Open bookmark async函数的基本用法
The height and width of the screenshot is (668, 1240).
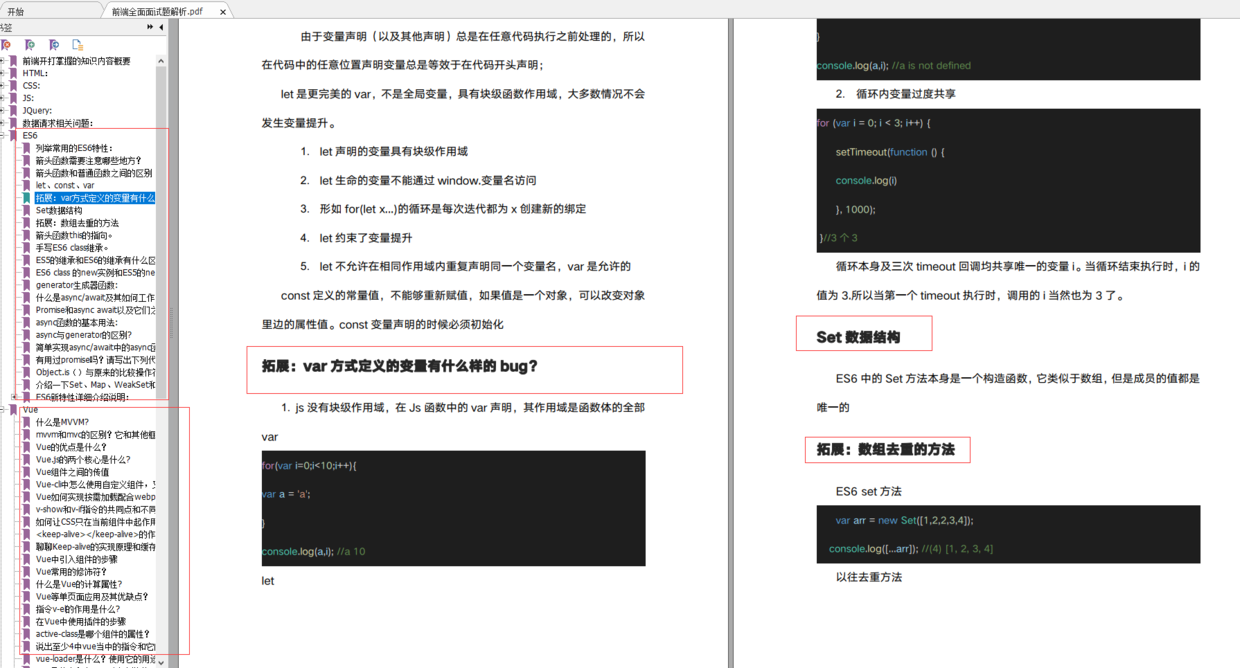pyautogui.click(x=76, y=323)
